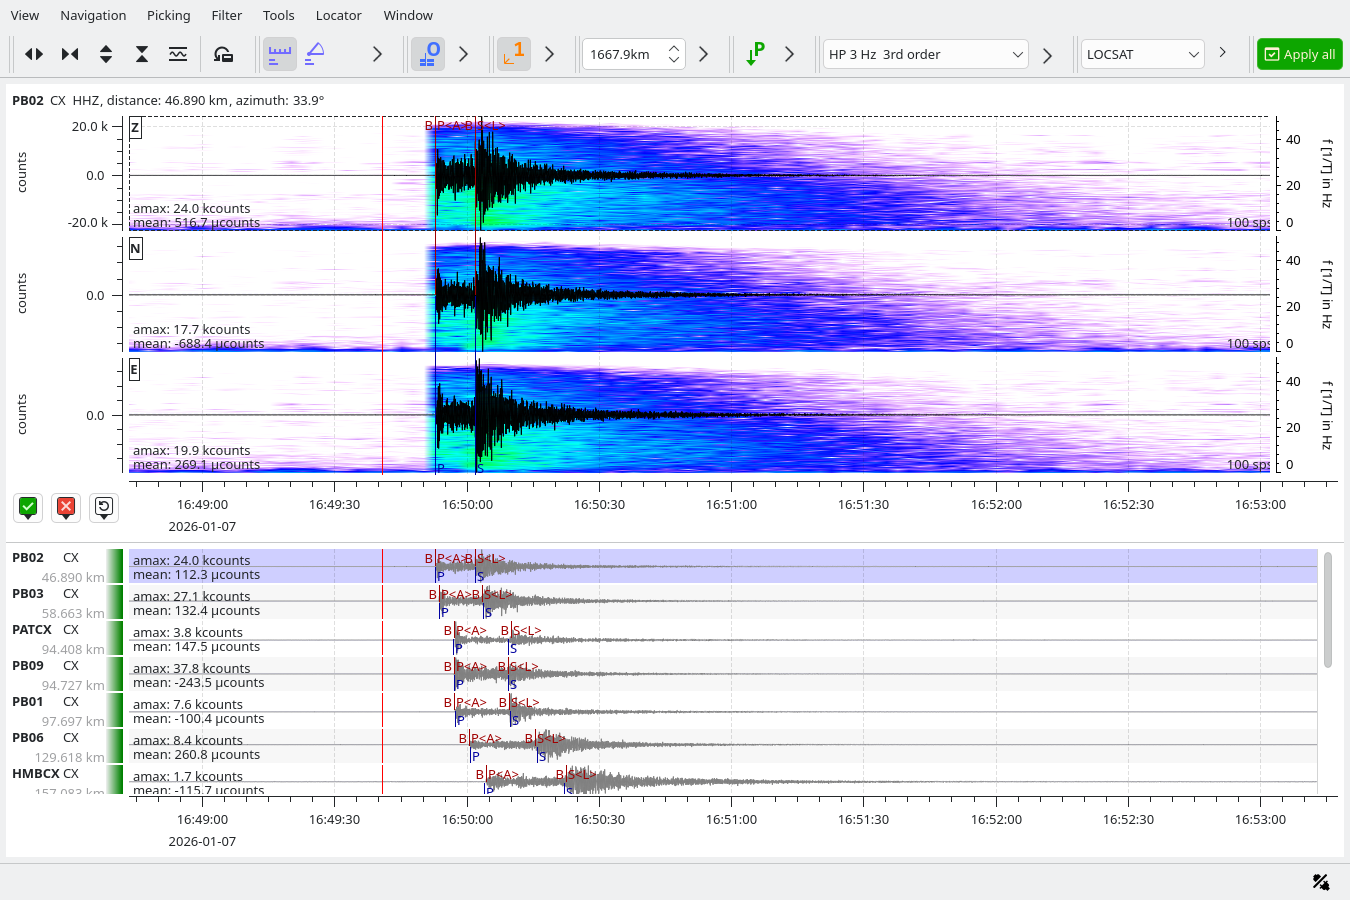Click the horizontal expand arrows icon

pyautogui.click(x=34, y=54)
